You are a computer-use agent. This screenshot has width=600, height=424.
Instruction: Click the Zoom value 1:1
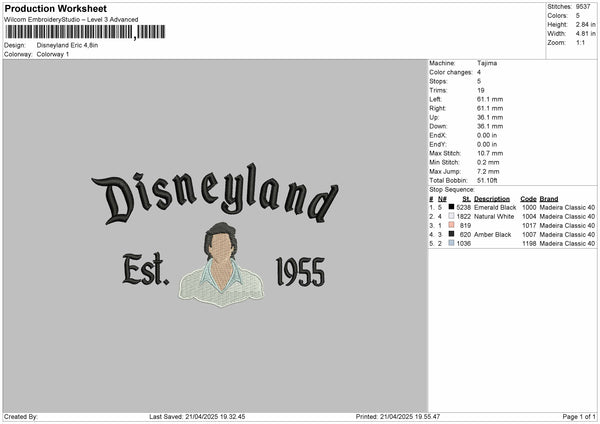(580, 42)
